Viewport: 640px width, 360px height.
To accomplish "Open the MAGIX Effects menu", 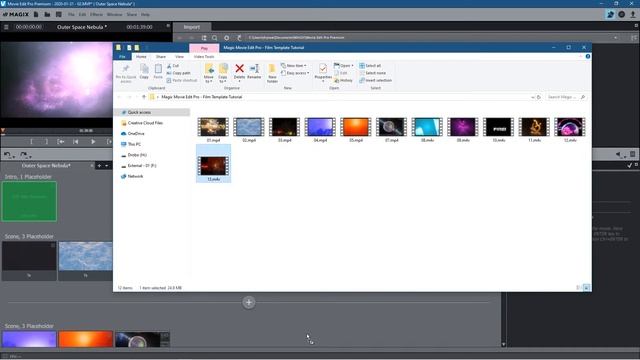I will click(x=96, y=14).
